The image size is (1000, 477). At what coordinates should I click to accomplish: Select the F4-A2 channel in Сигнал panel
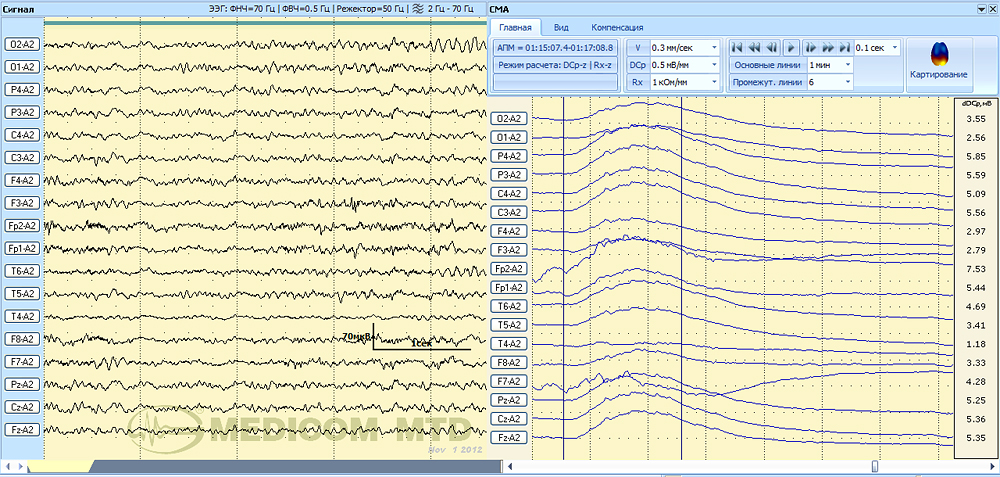22,180
